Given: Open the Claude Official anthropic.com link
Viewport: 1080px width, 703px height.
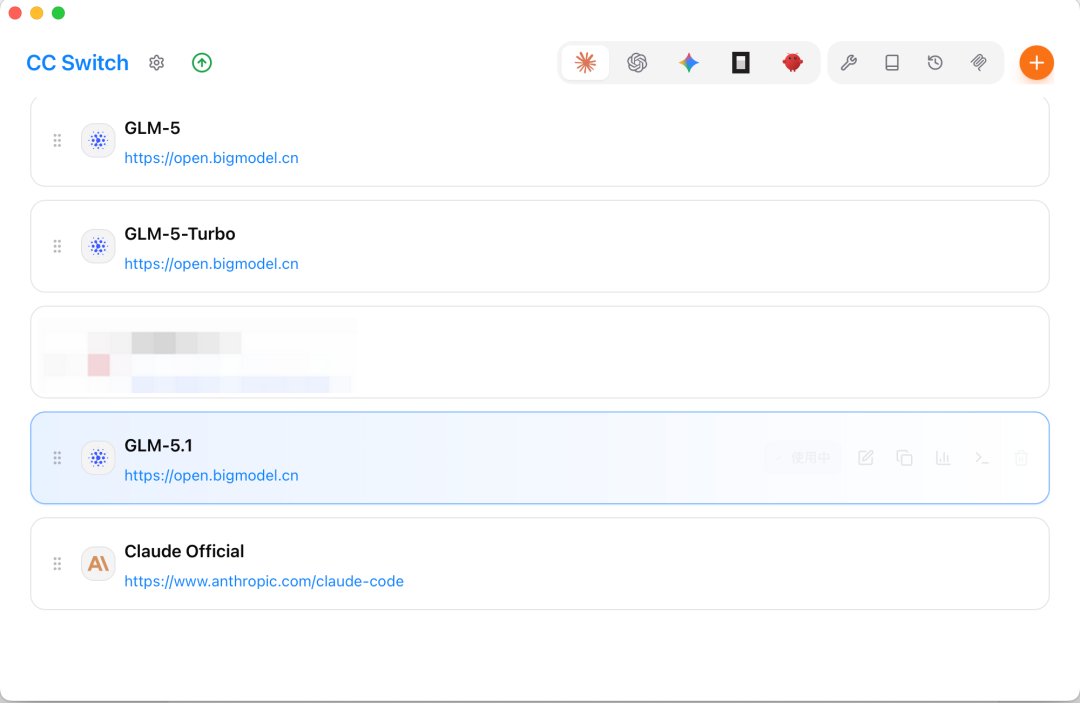Looking at the screenshot, I should point(264,581).
